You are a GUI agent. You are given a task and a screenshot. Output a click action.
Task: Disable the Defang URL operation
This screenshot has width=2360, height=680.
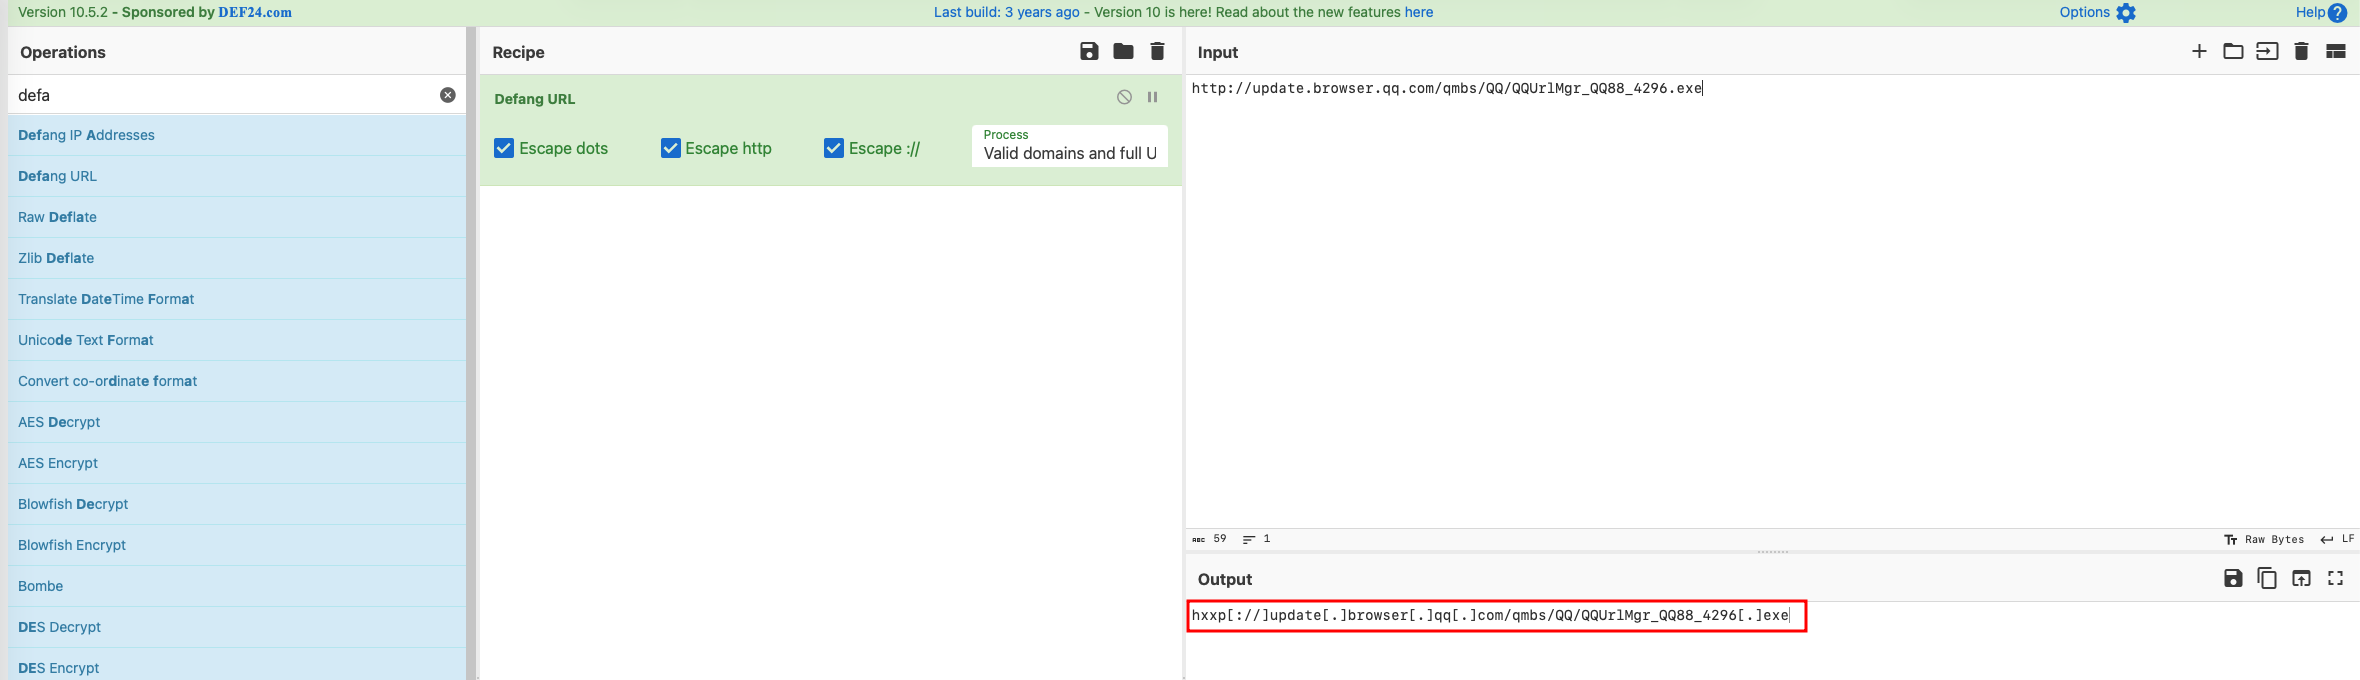tap(1124, 97)
